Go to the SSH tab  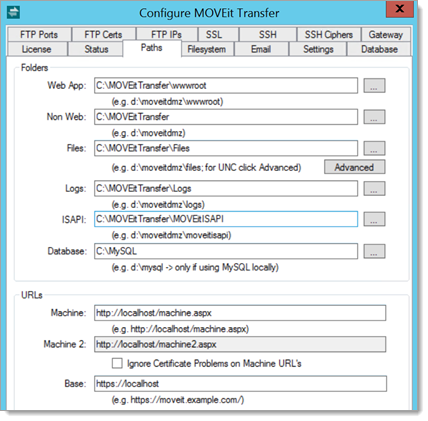pos(268,34)
